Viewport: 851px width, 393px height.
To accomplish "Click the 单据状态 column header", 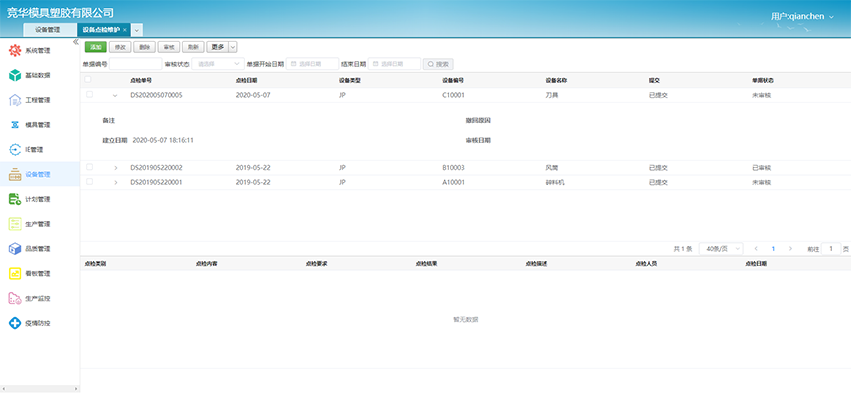I will tap(763, 80).
